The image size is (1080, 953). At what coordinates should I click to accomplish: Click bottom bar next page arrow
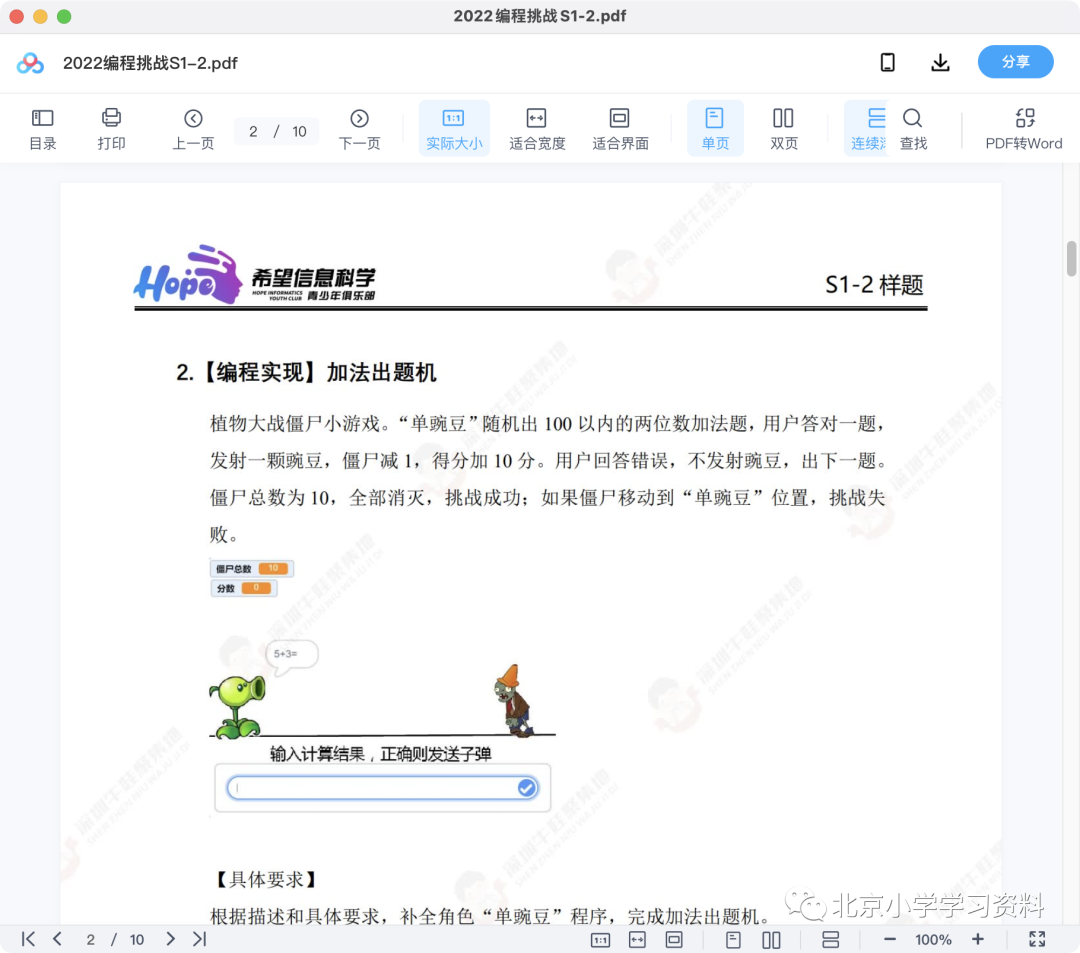[170, 939]
